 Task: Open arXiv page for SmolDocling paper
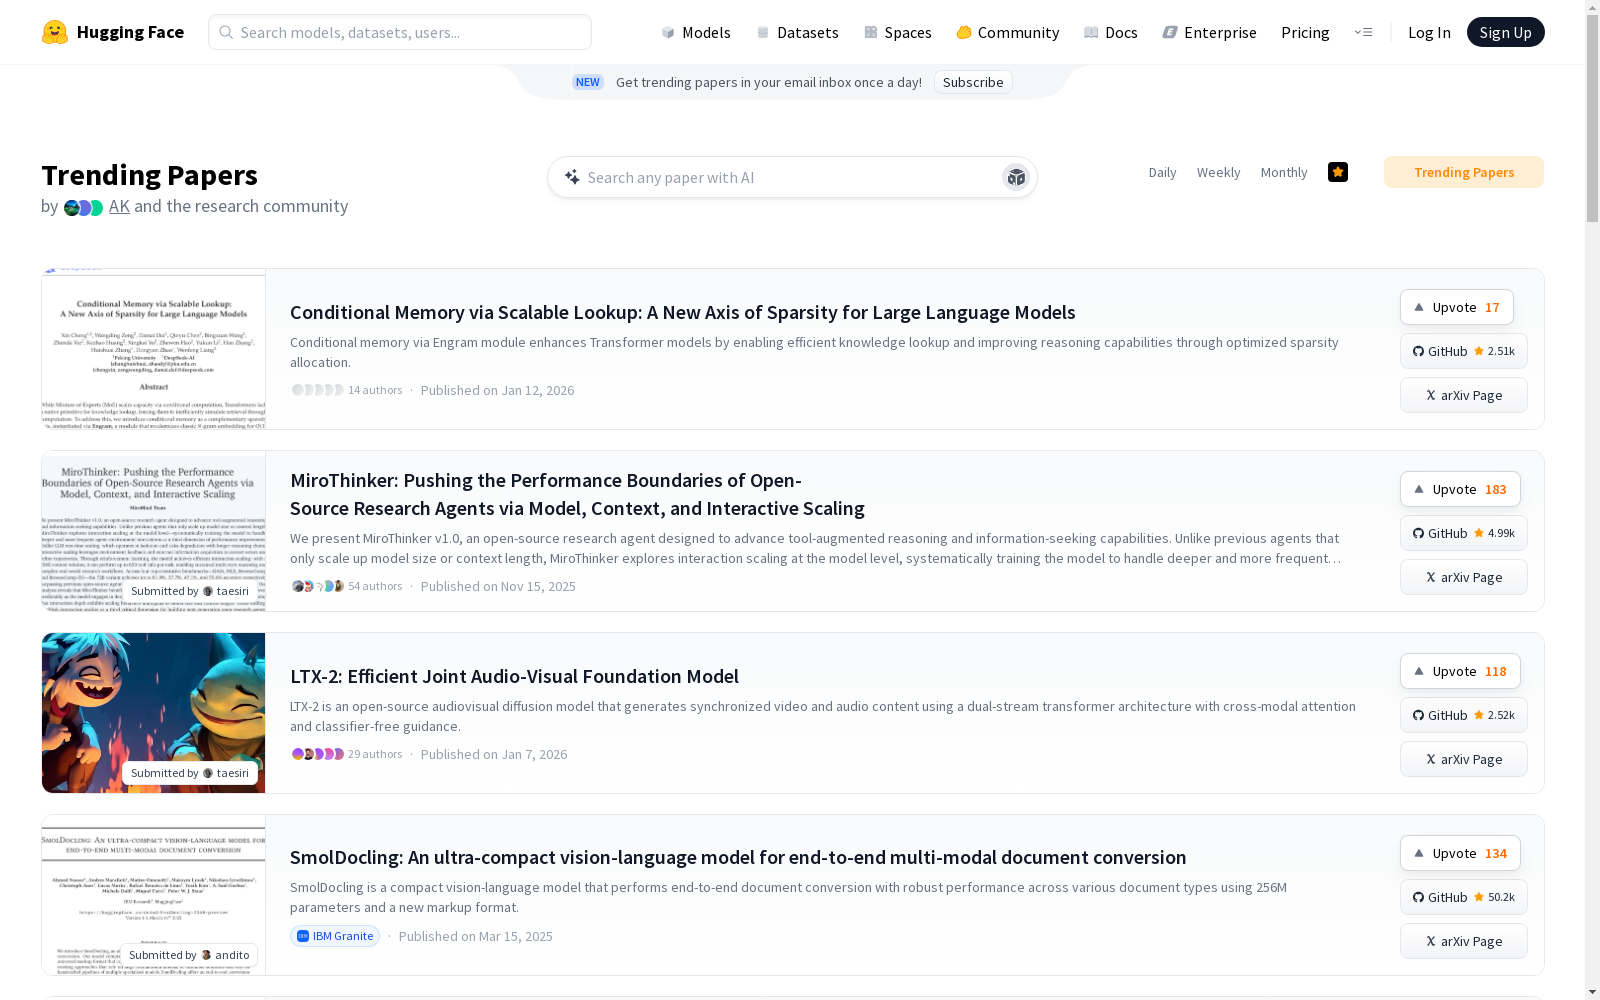(x=1463, y=941)
